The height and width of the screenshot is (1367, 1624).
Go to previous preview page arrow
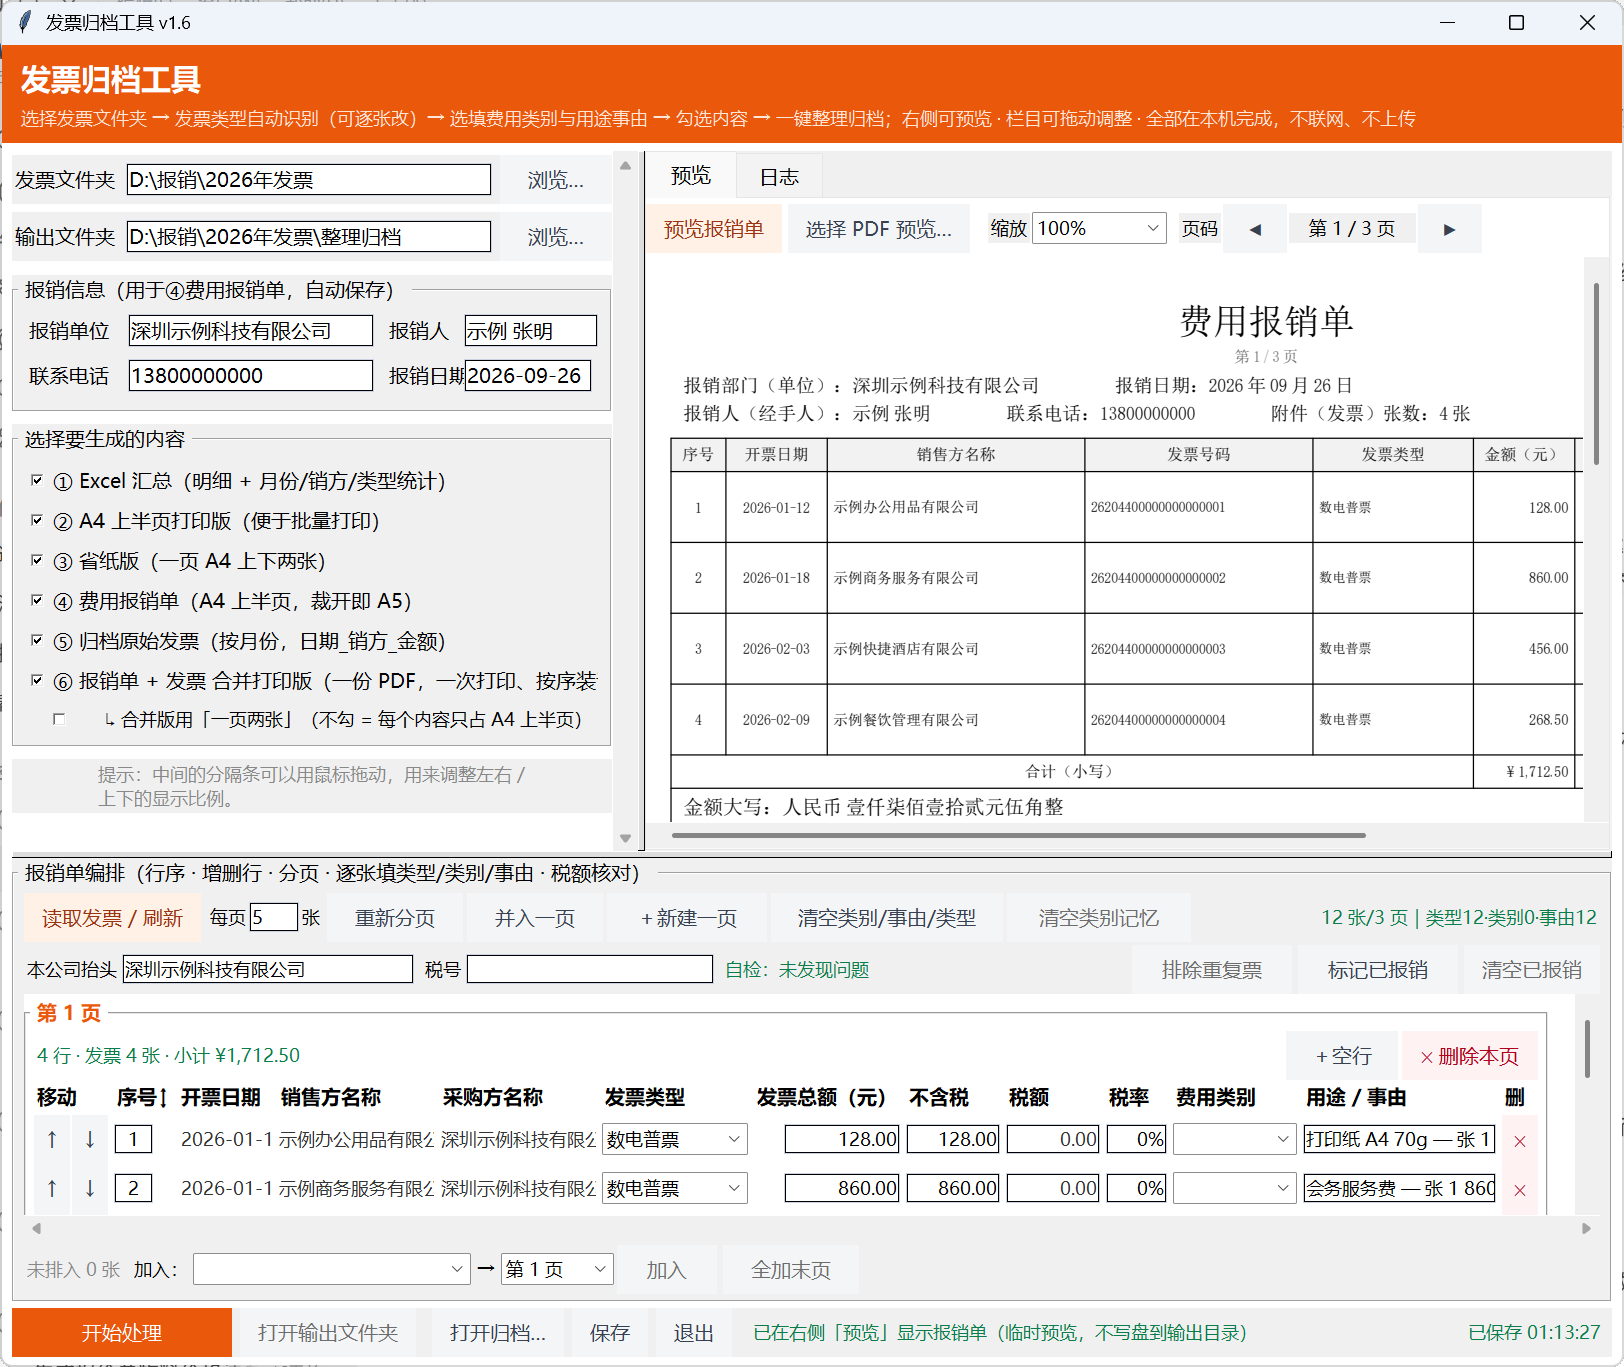1255,229
